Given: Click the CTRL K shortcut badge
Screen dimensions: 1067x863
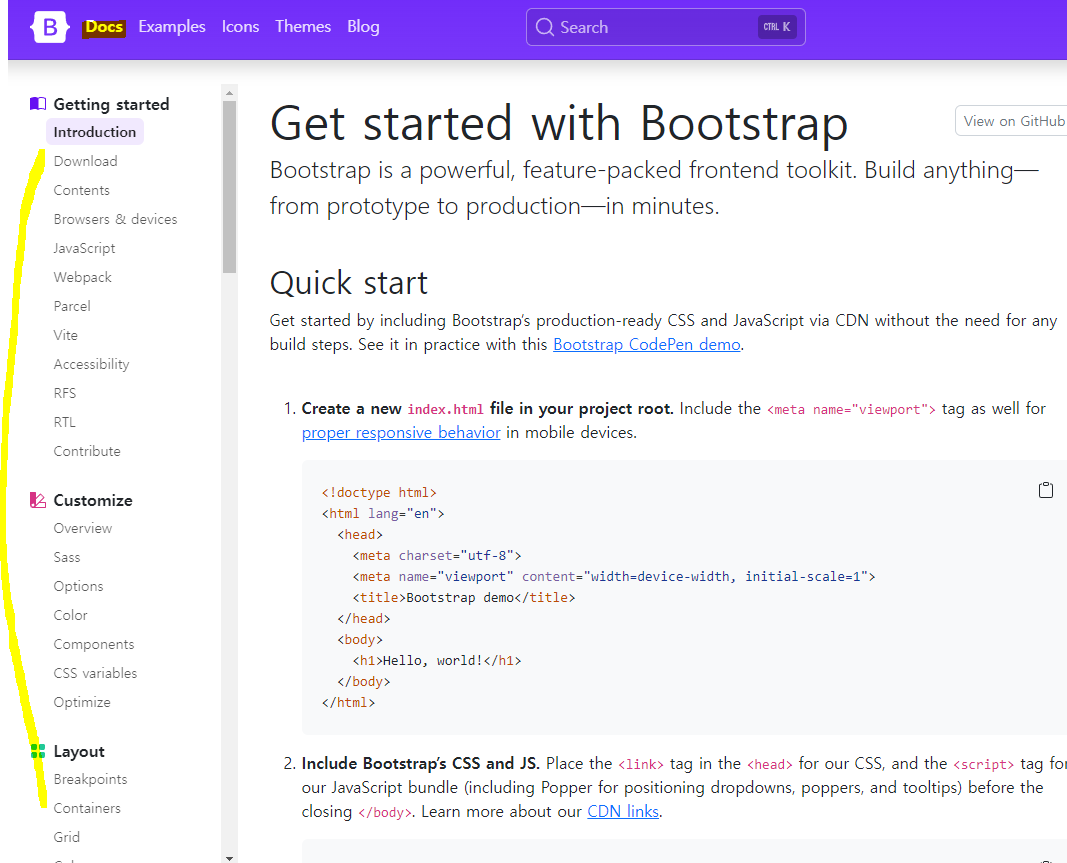Looking at the screenshot, I should pos(777,27).
